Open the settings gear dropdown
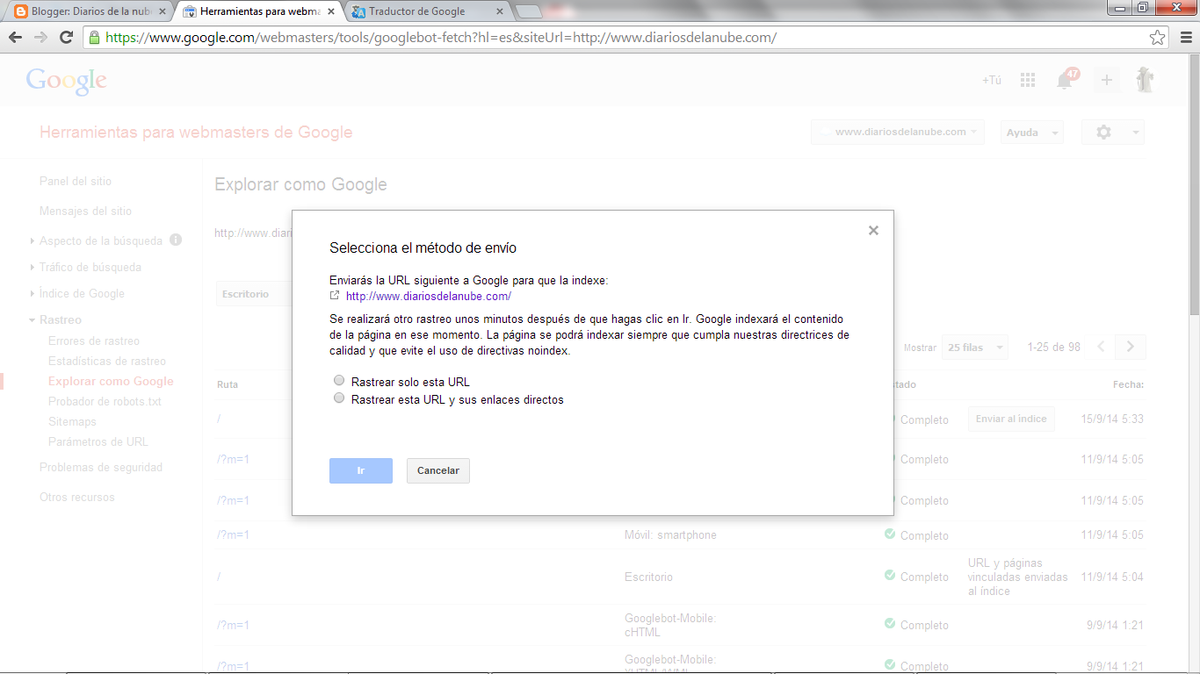The height and width of the screenshot is (674, 1200). (x=1113, y=132)
